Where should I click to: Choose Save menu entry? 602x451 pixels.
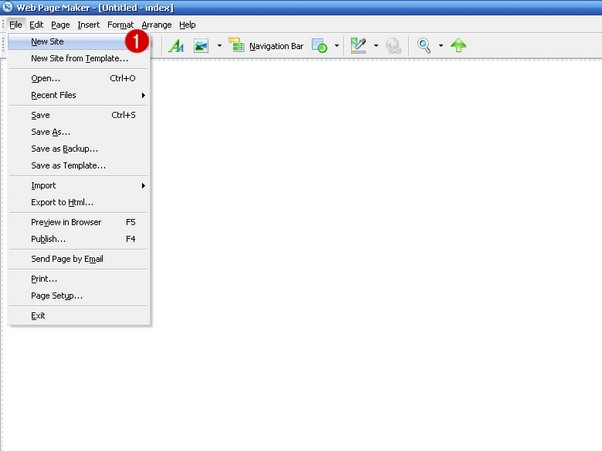(79, 115)
